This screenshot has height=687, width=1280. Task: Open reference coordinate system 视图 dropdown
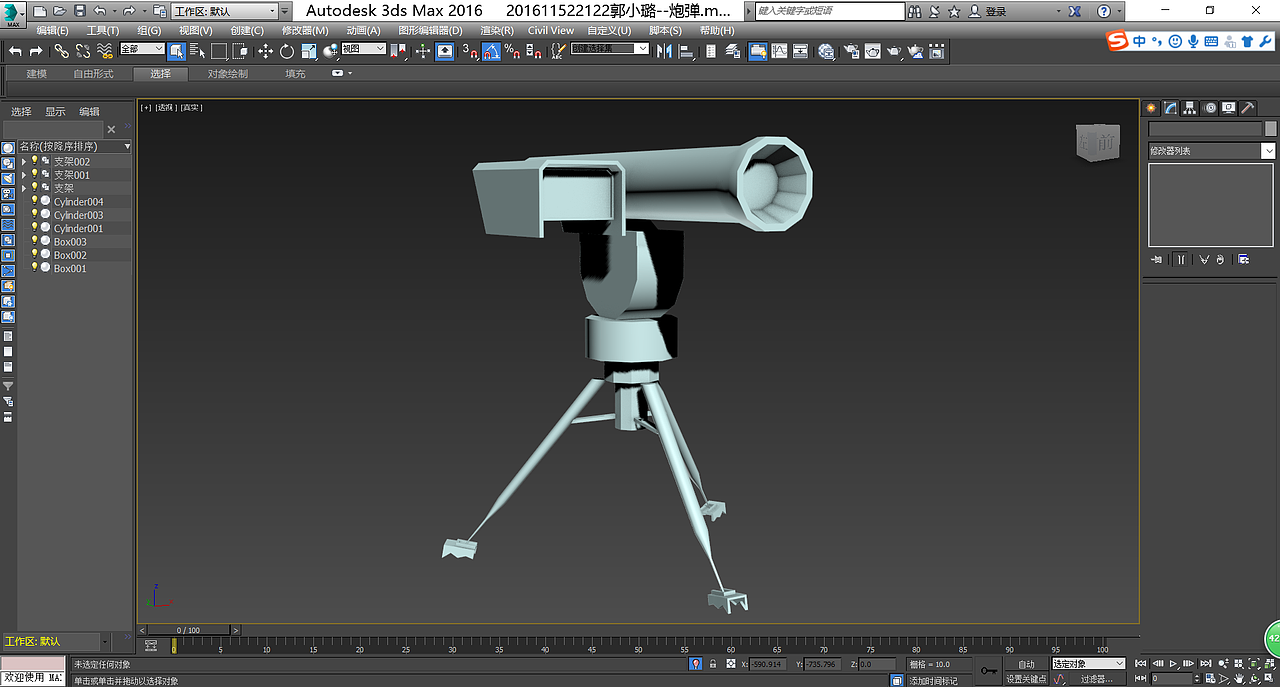pos(363,49)
